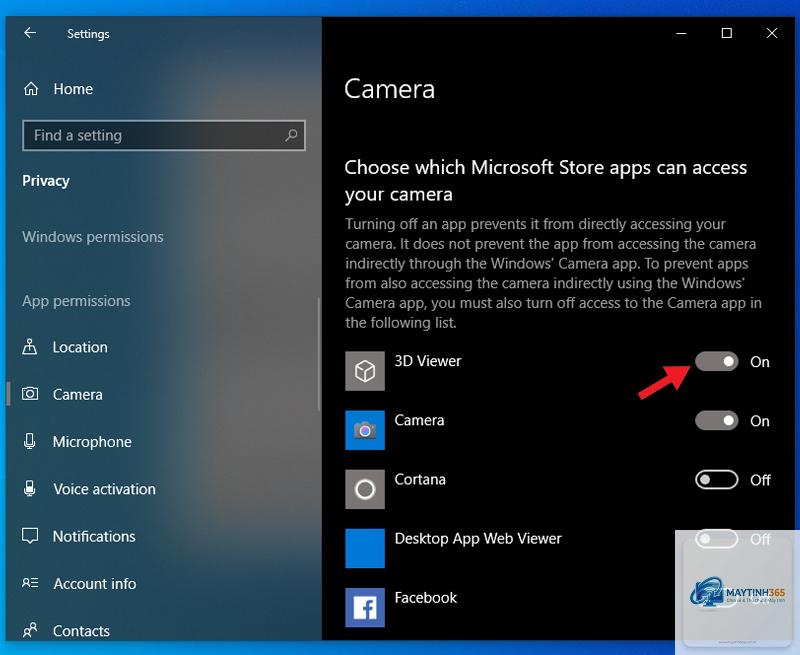Click the Cortana app name
The width and height of the screenshot is (800, 655).
coord(420,480)
